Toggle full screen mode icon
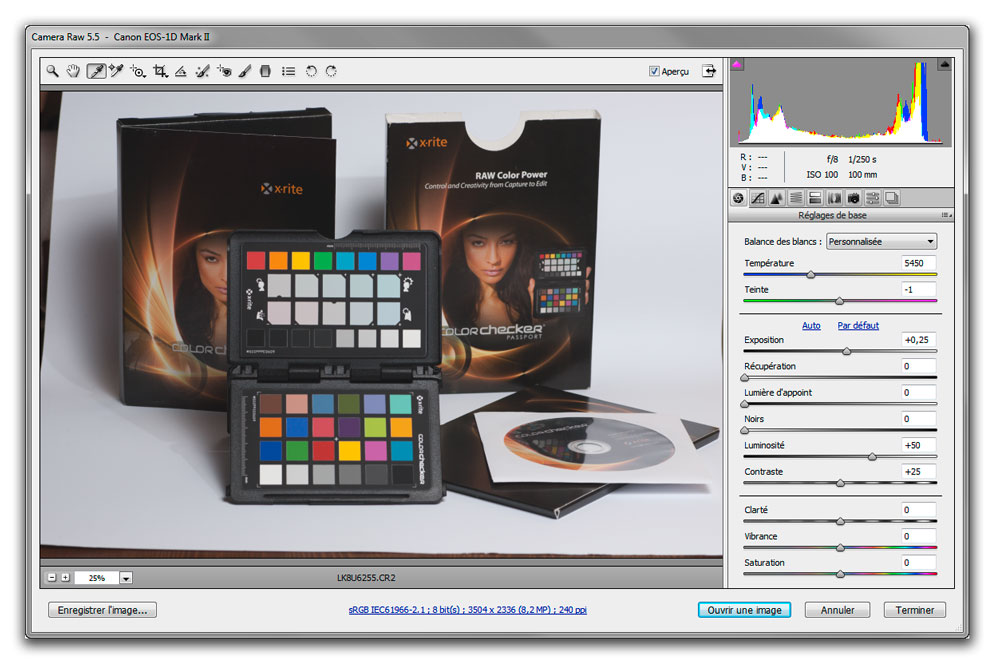The image size is (1000, 670). pyautogui.click(x=709, y=71)
